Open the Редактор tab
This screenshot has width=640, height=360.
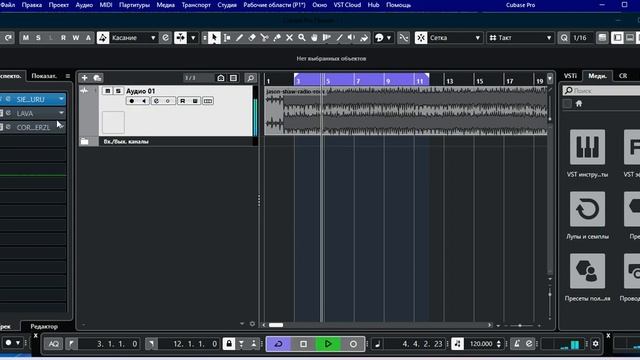(44, 326)
